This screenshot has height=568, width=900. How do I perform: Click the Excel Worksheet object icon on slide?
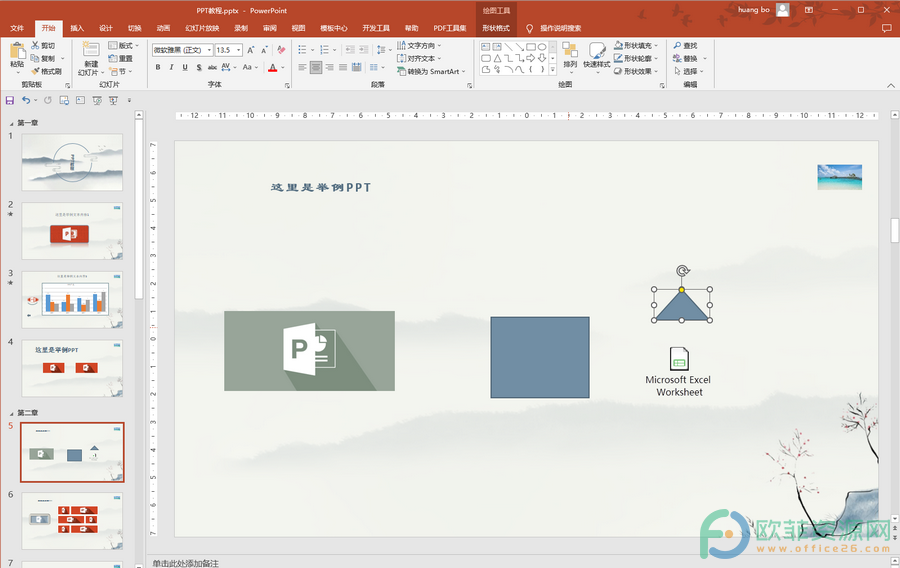pyautogui.click(x=679, y=359)
